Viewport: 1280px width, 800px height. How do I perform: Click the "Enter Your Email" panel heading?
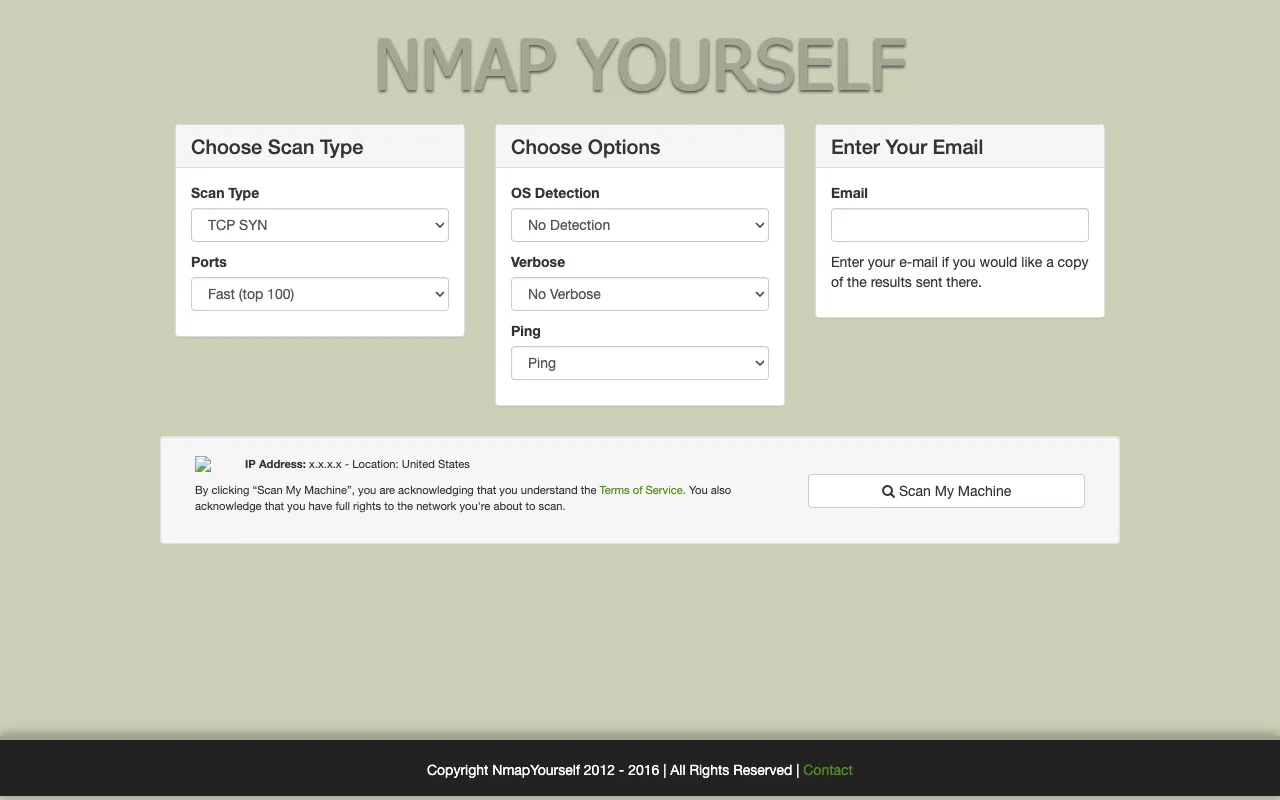(x=907, y=147)
